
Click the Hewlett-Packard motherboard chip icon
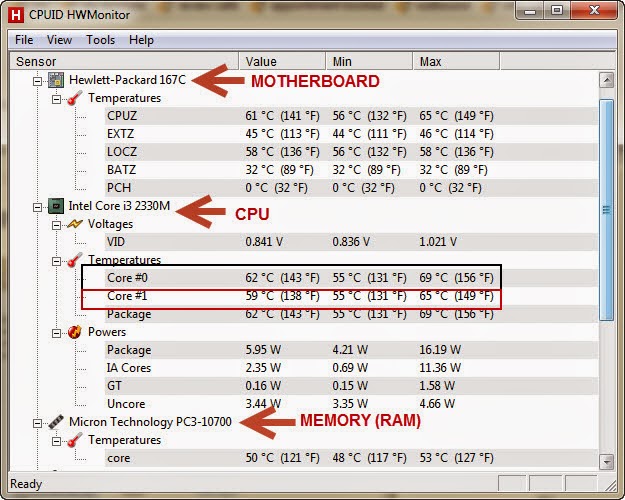pos(56,80)
